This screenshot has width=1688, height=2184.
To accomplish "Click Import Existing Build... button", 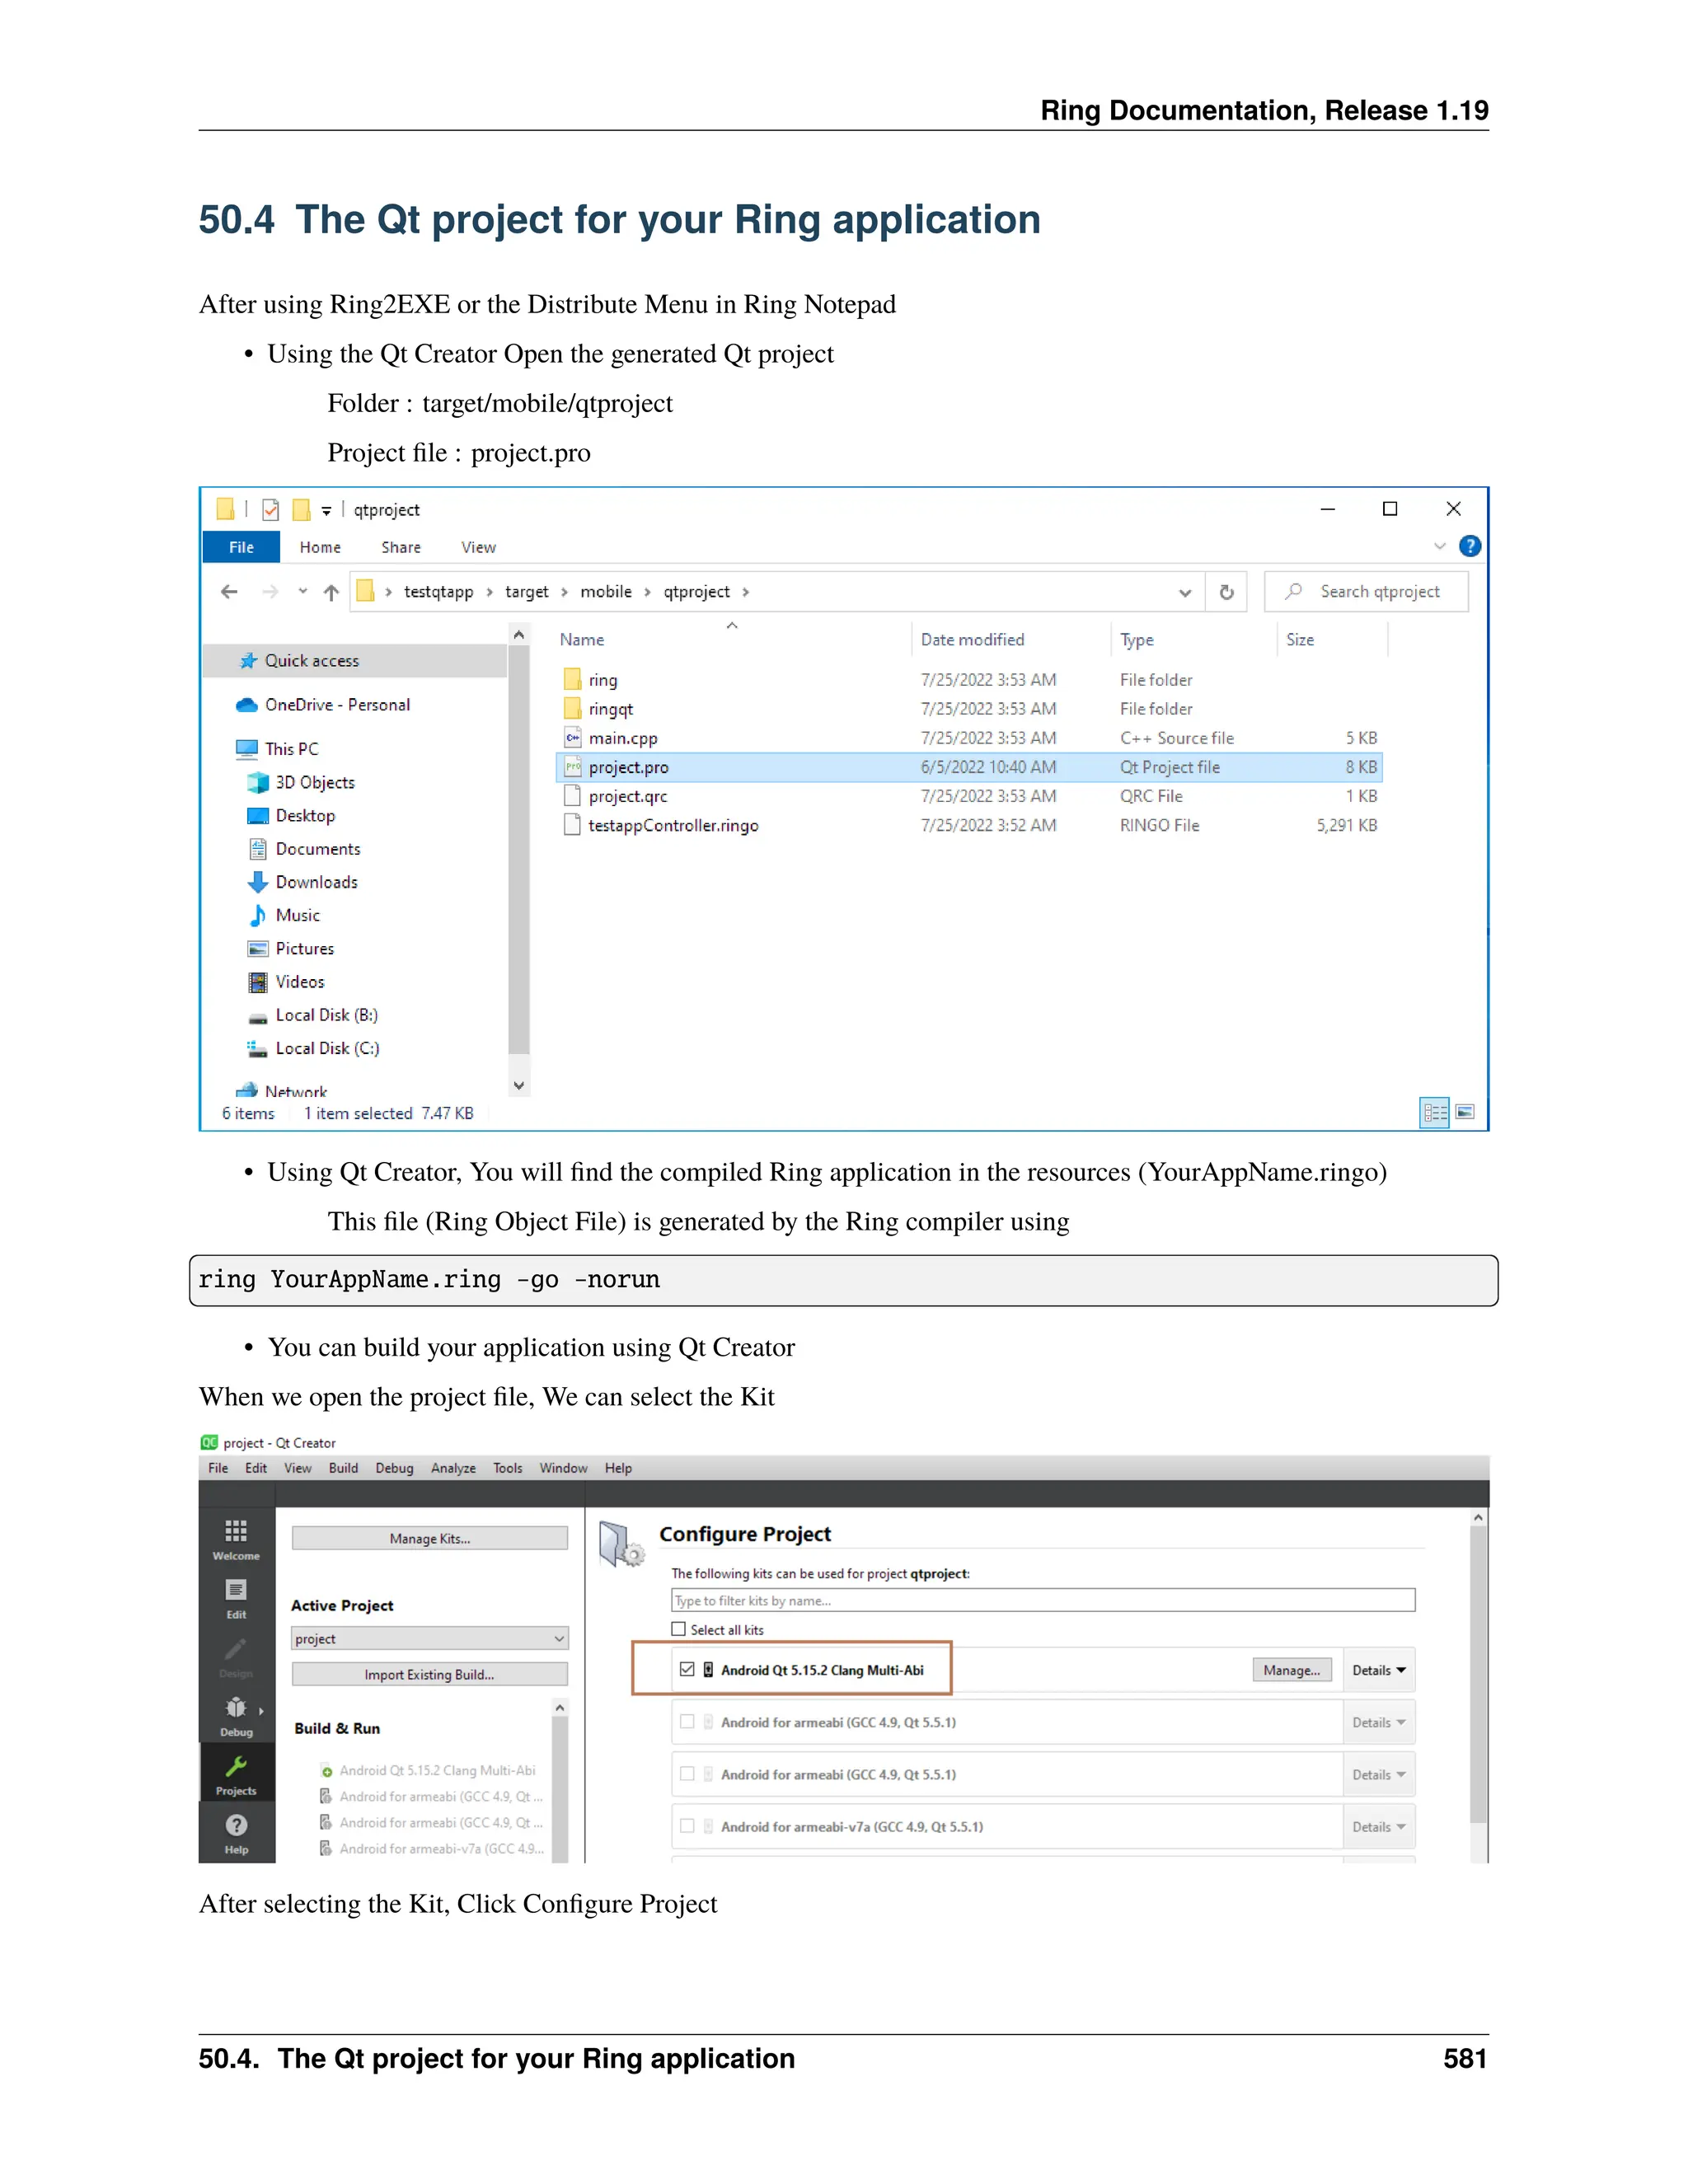I will (x=430, y=1674).
